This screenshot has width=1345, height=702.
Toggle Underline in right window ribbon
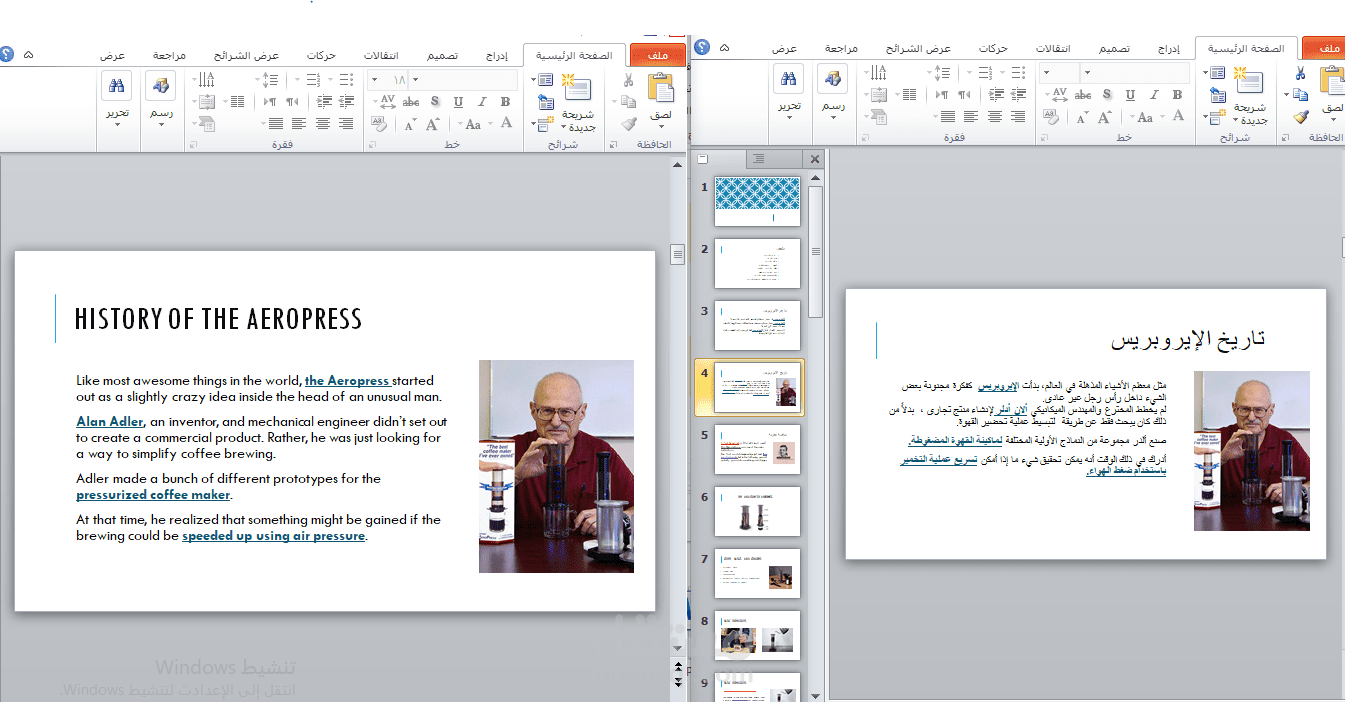pos(1130,95)
